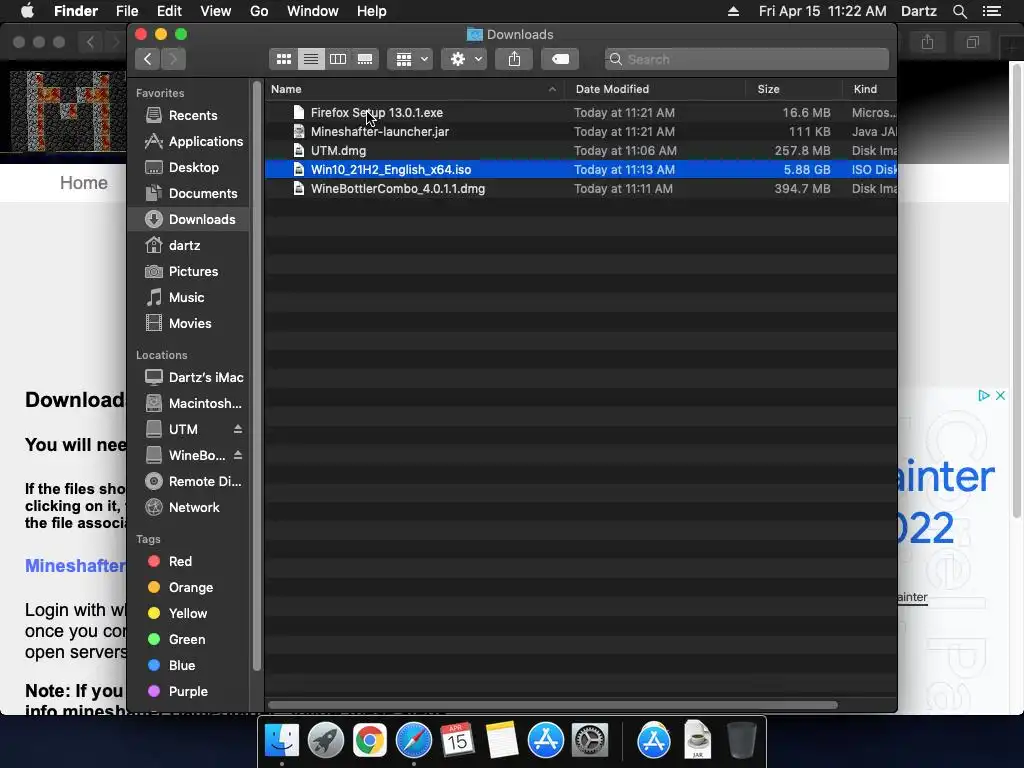
Task: Click the Edit Tags toolbar button
Action: [x=560, y=59]
